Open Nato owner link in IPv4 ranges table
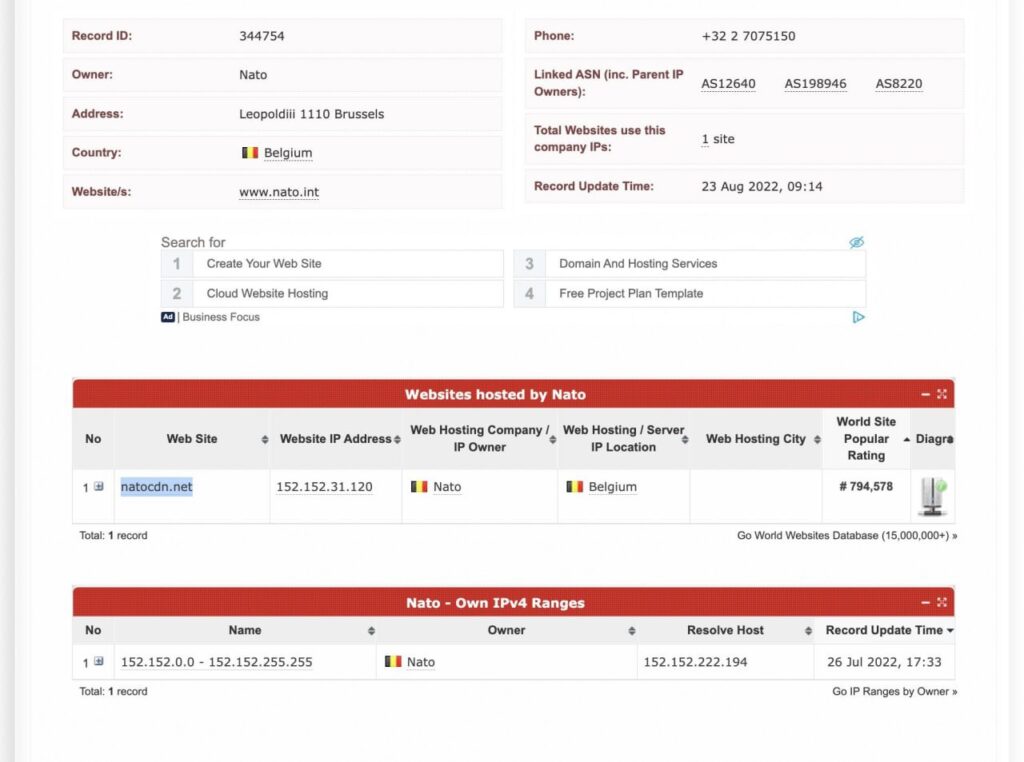Image resolution: width=1024 pixels, height=762 pixels. [421, 661]
